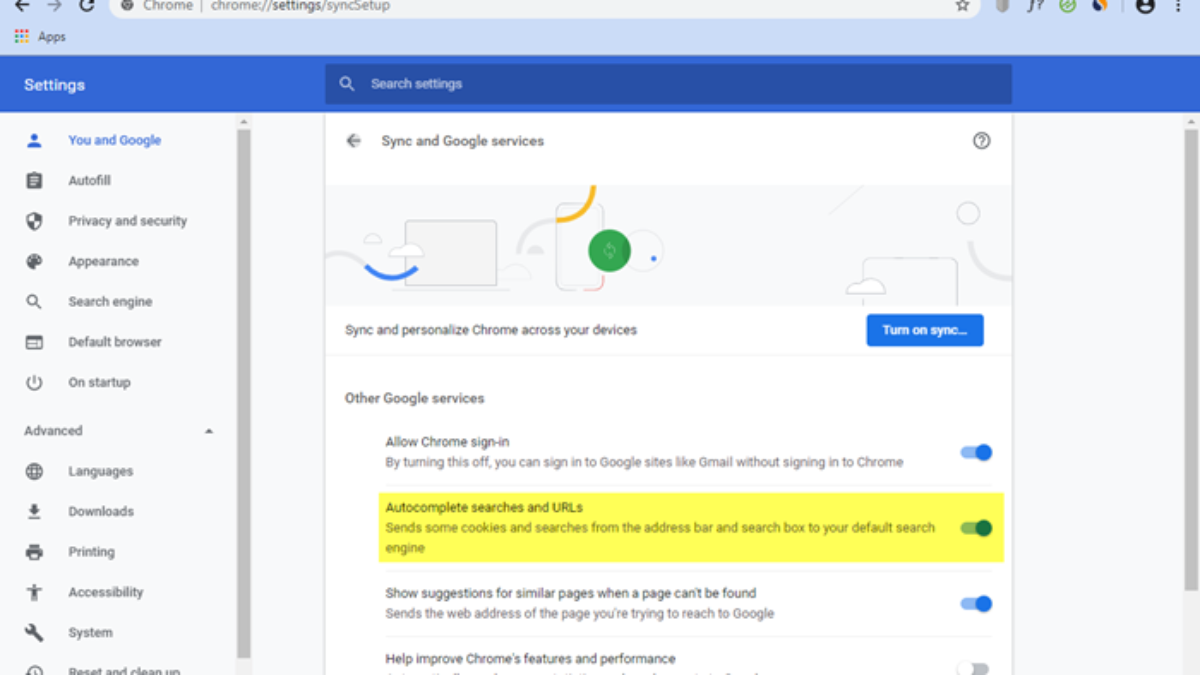Bookmark this page with the star icon
The image size is (1200, 675).
pyautogui.click(x=962, y=6)
